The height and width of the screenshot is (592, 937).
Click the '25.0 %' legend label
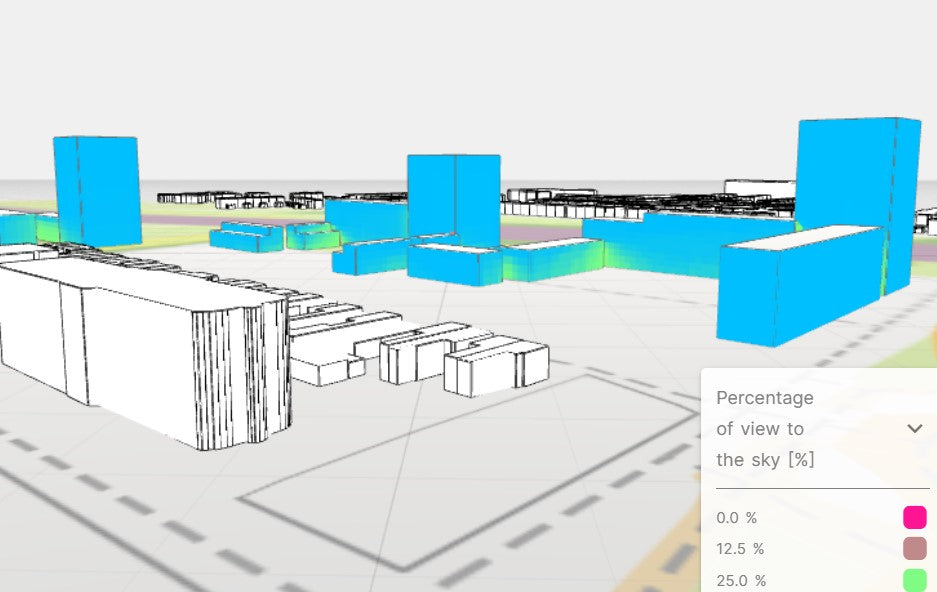pos(740,580)
